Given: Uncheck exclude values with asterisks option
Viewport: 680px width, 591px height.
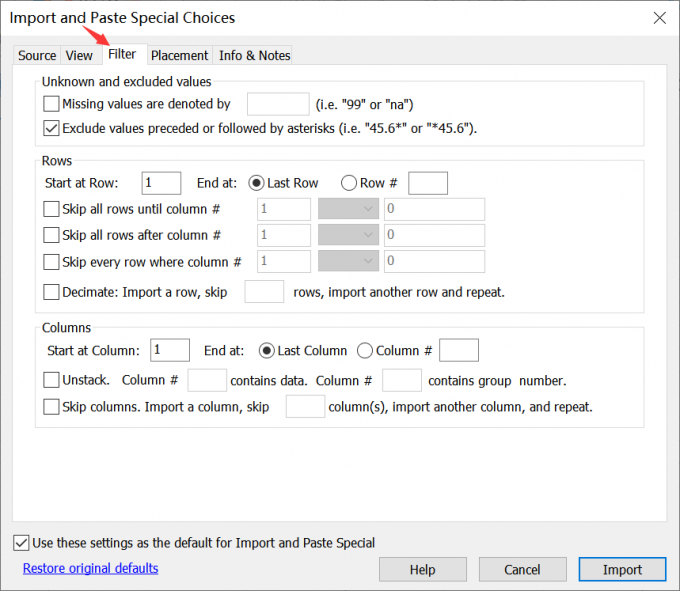Looking at the screenshot, I should pyautogui.click(x=52, y=128).
